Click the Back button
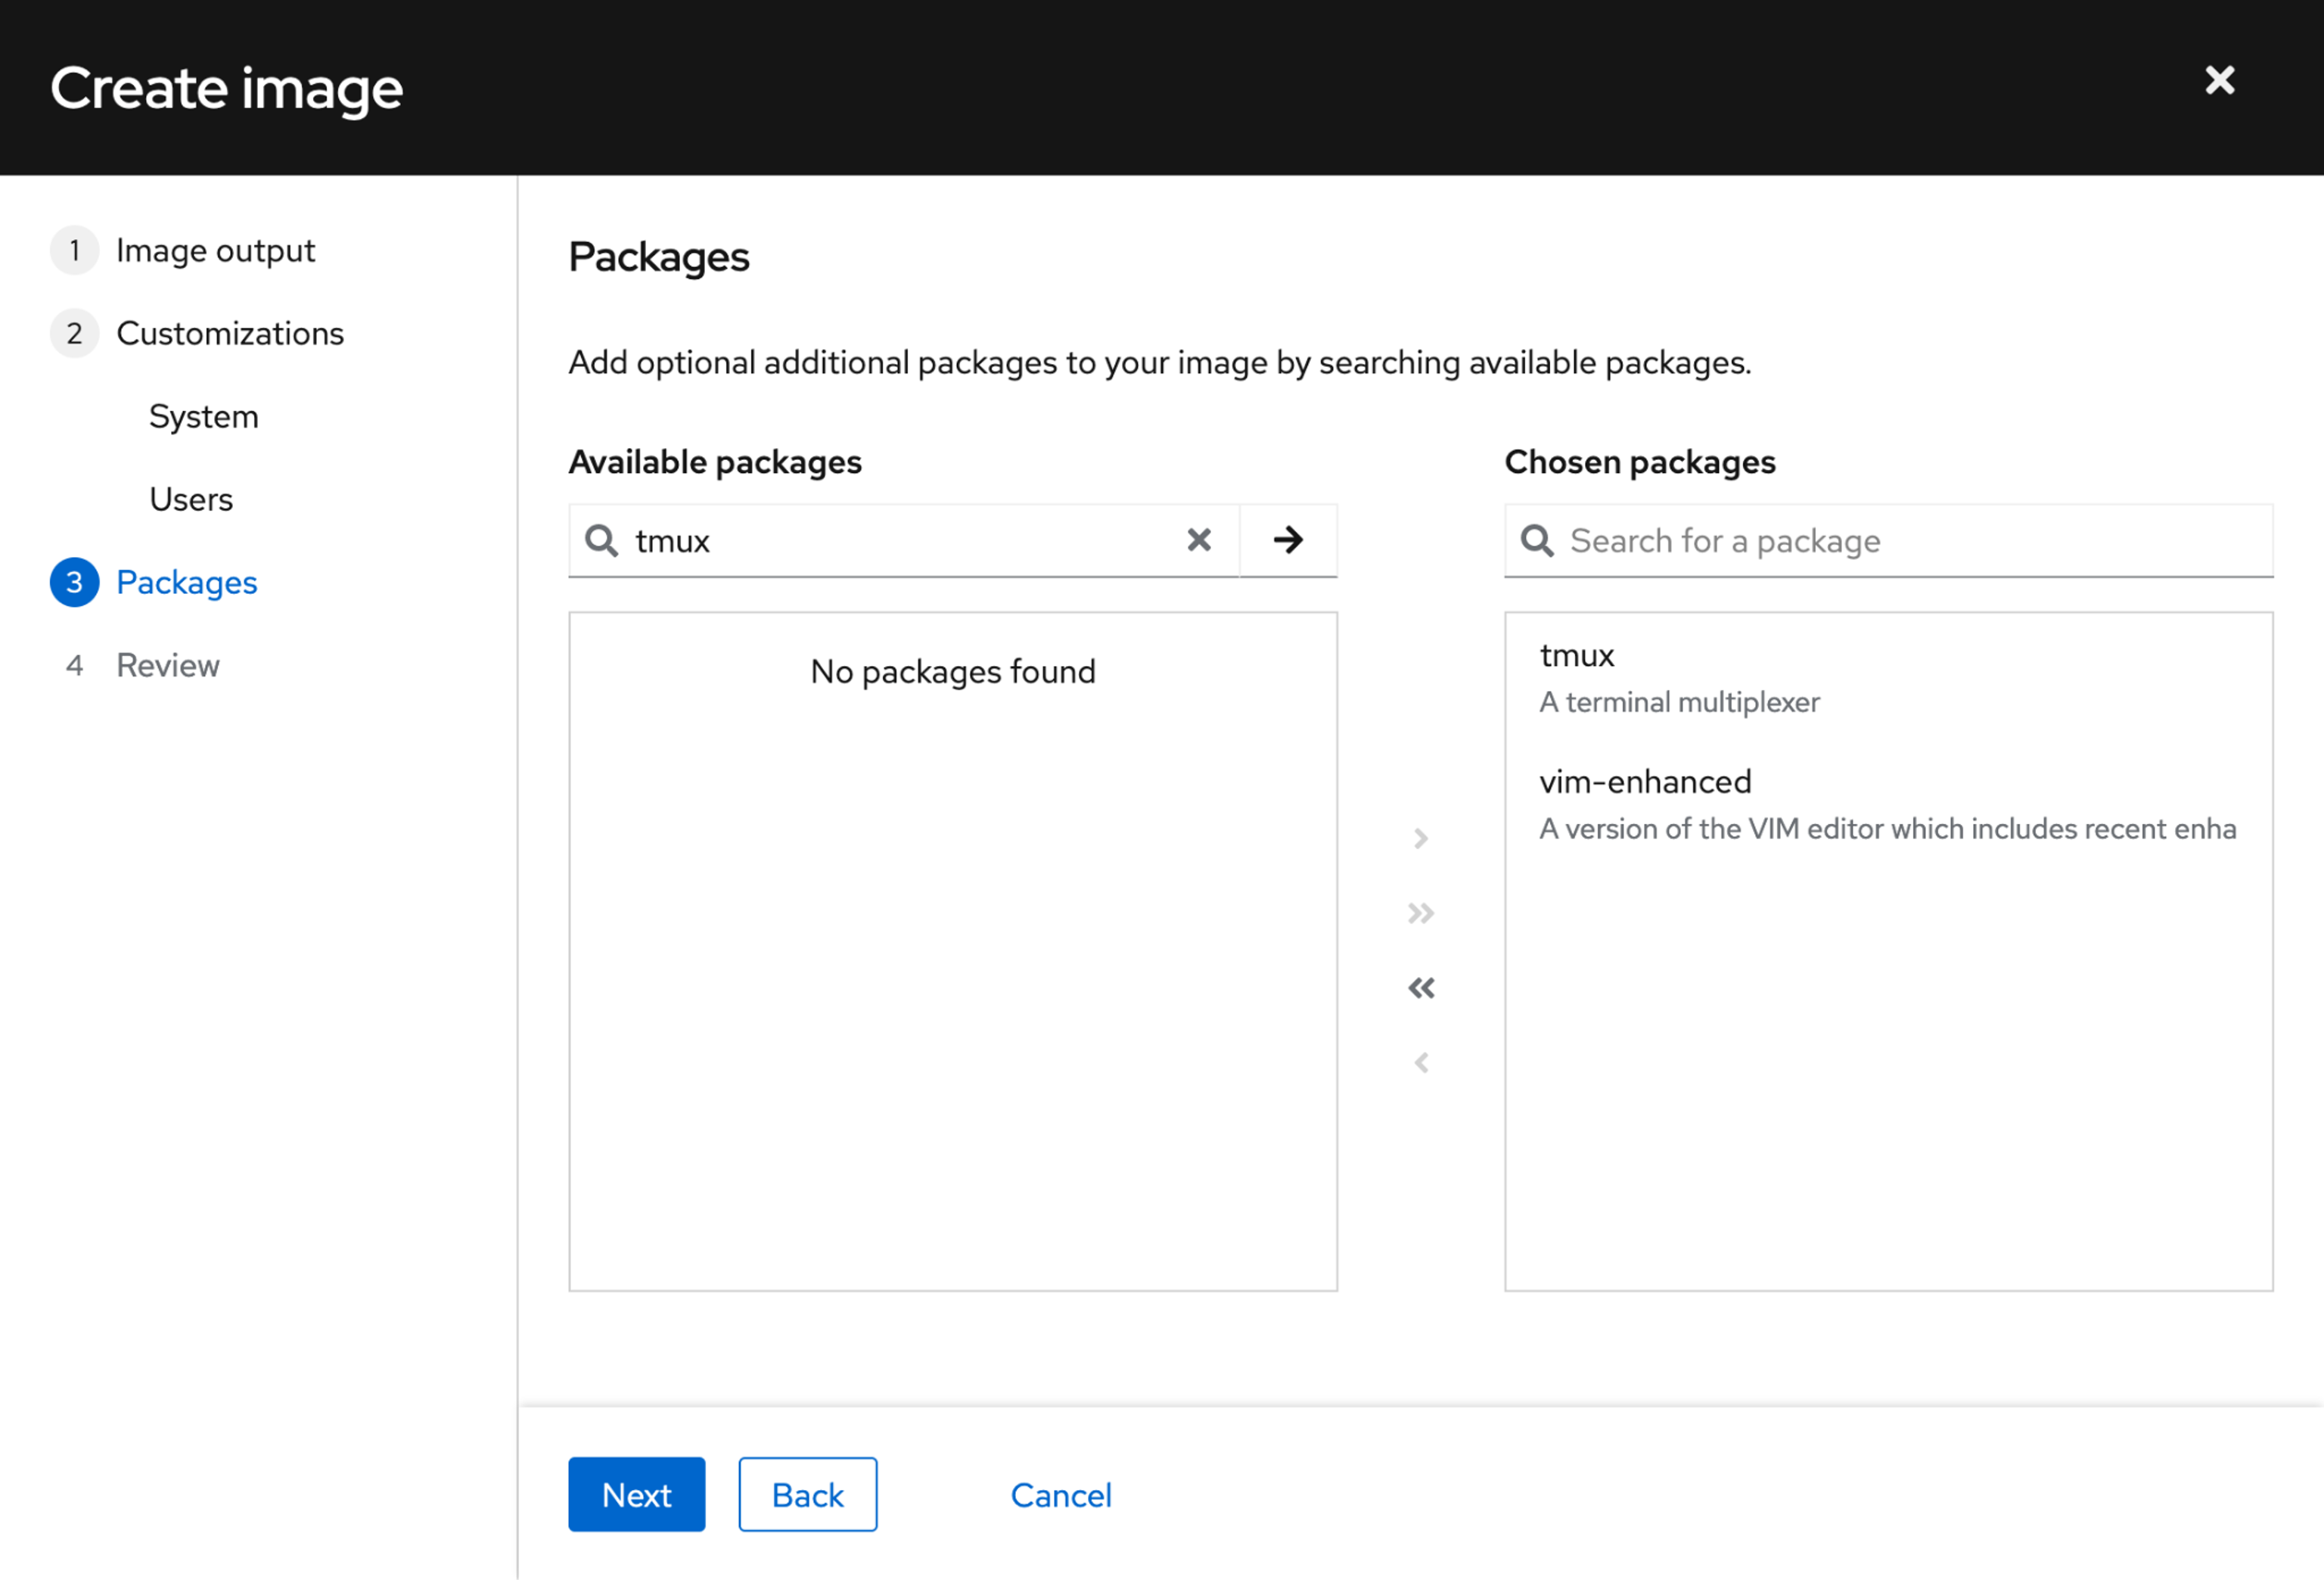This screenshot has height=1580, width=2324. (807, 1494)
